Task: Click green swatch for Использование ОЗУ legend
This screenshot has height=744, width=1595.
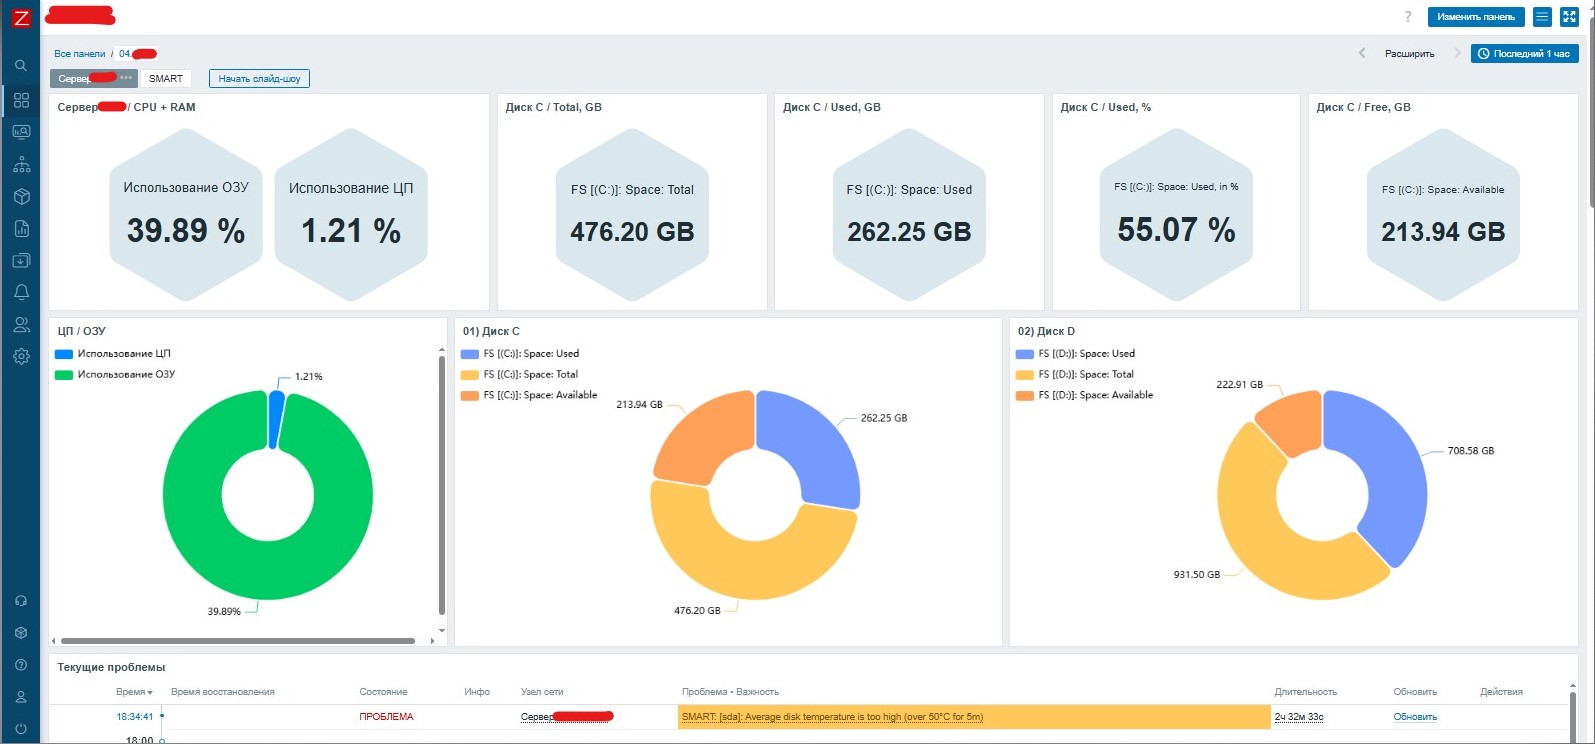Action: tap(64, 375)
